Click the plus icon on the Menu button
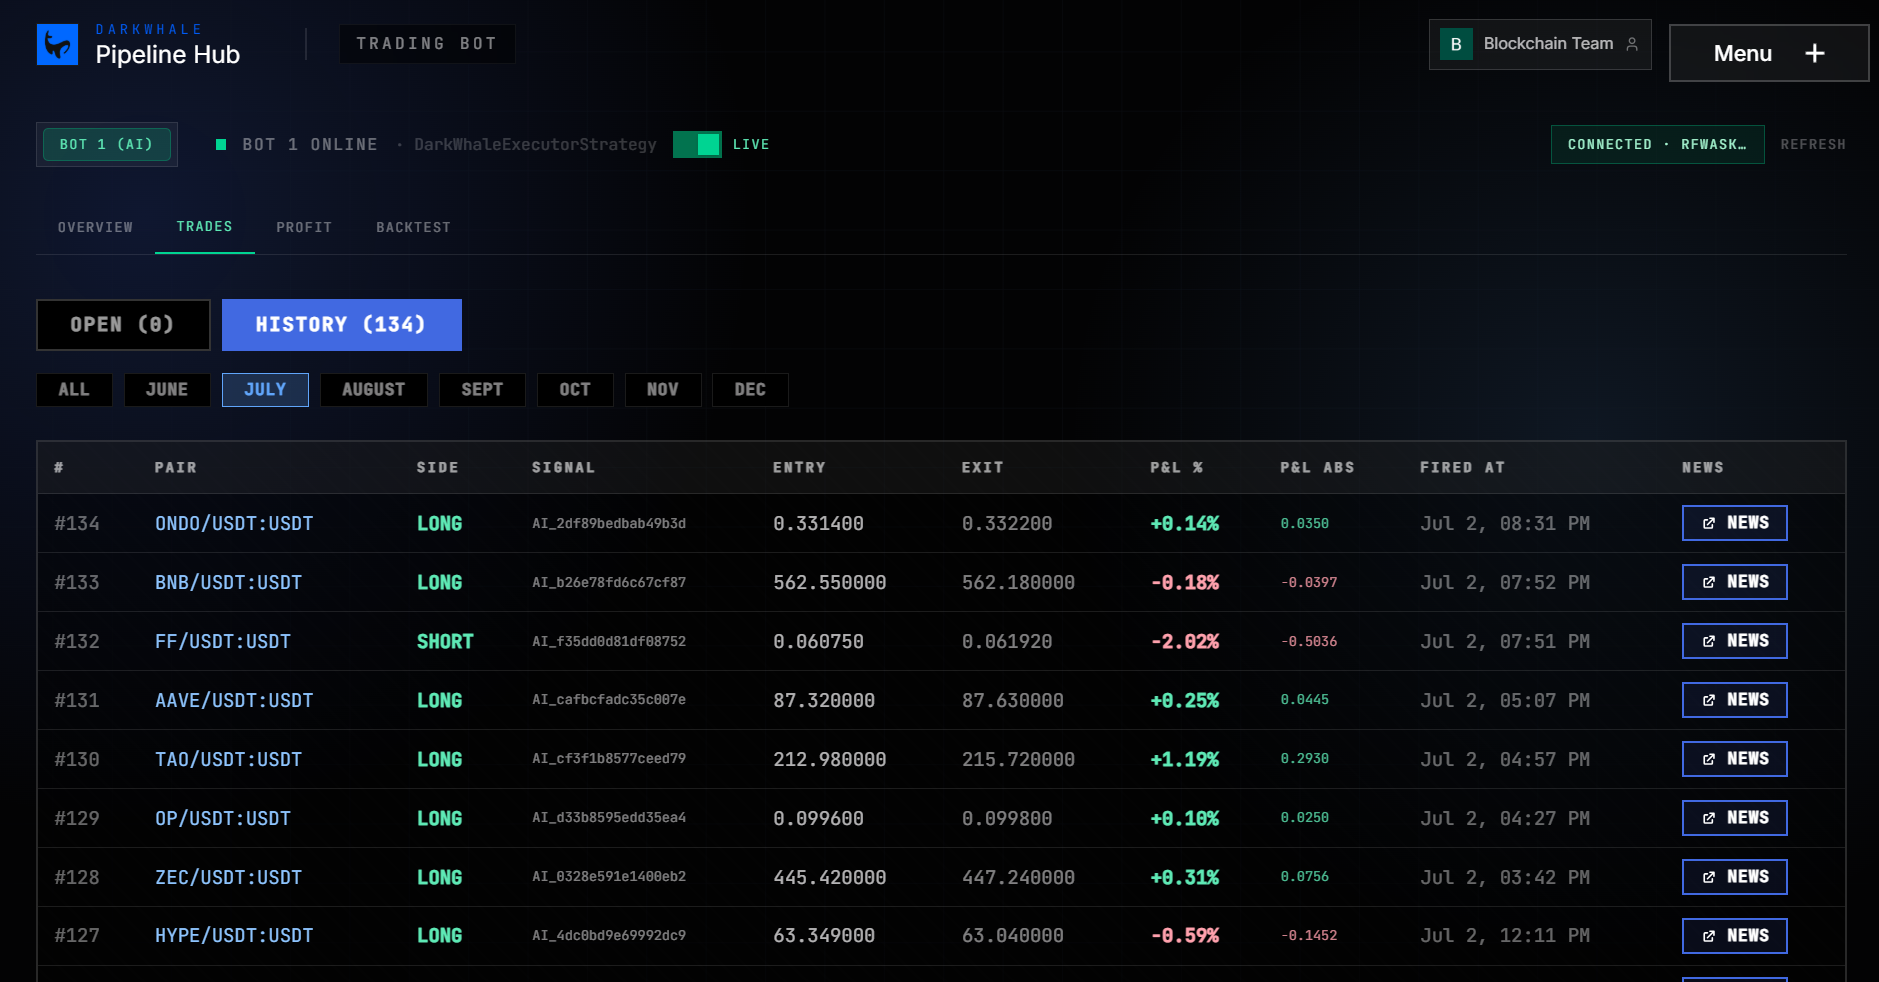 1815,53
